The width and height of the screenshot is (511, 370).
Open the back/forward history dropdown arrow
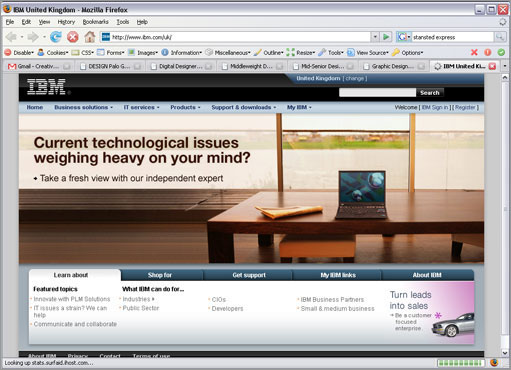pyautogui.click(x=44, y=37)
